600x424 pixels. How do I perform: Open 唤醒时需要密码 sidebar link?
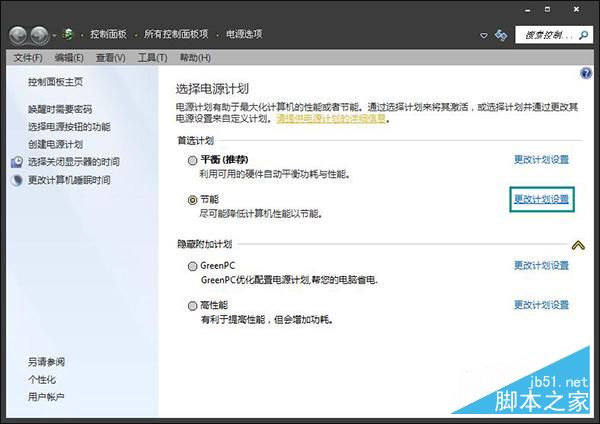coord(60,109)
